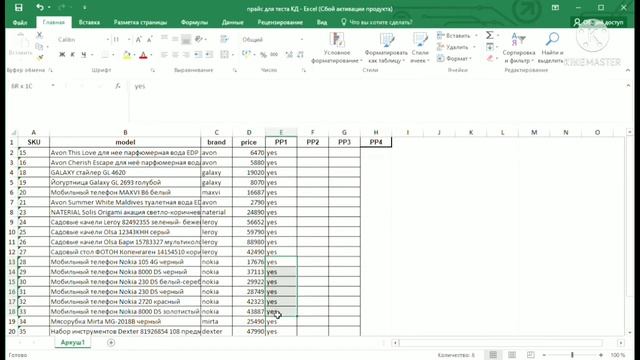Click the Copy icon in the clipboard group
Screen dimensions: 640x360
click(x=40, y=47)
